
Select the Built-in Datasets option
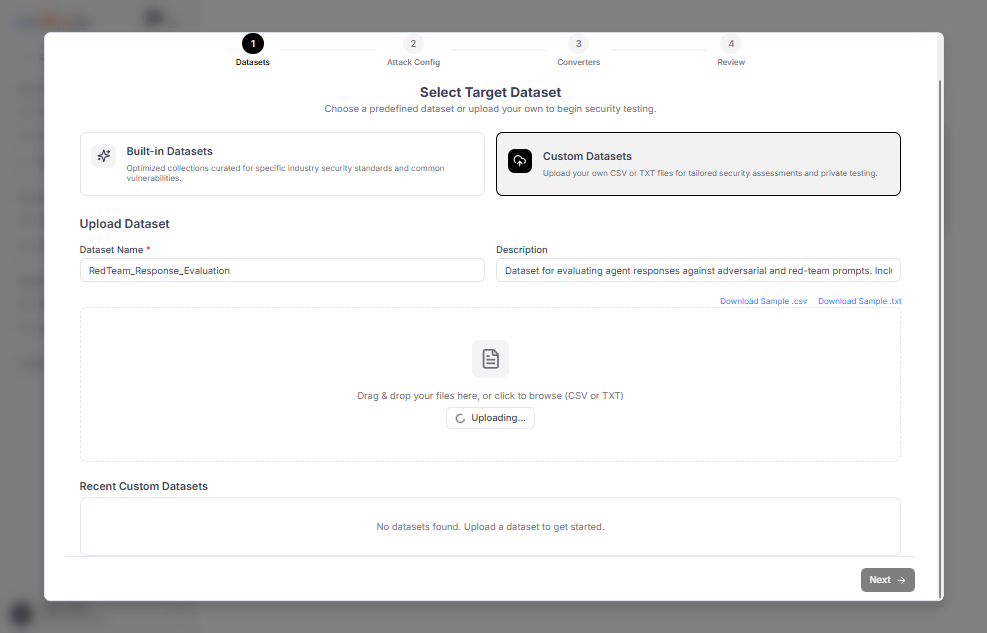[x=282, y=164]
